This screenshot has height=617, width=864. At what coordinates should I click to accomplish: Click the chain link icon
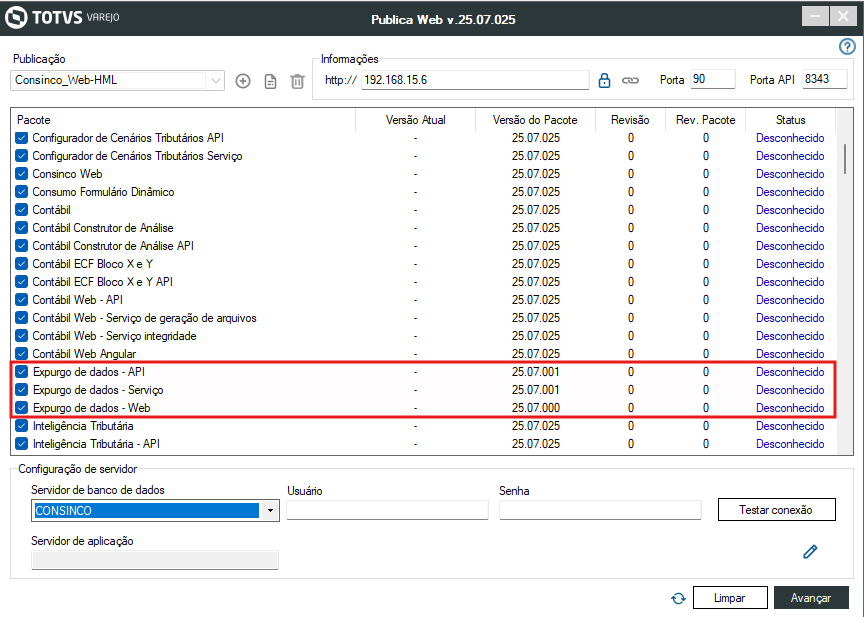coord(630,80)
